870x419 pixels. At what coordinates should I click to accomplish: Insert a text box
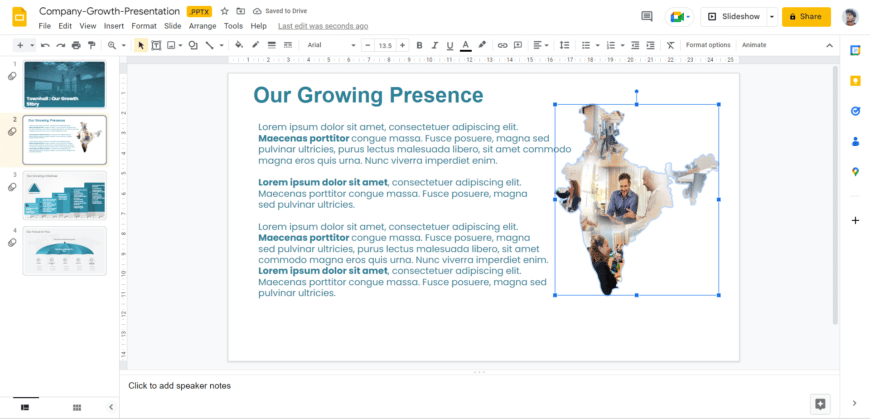(156, 45)
